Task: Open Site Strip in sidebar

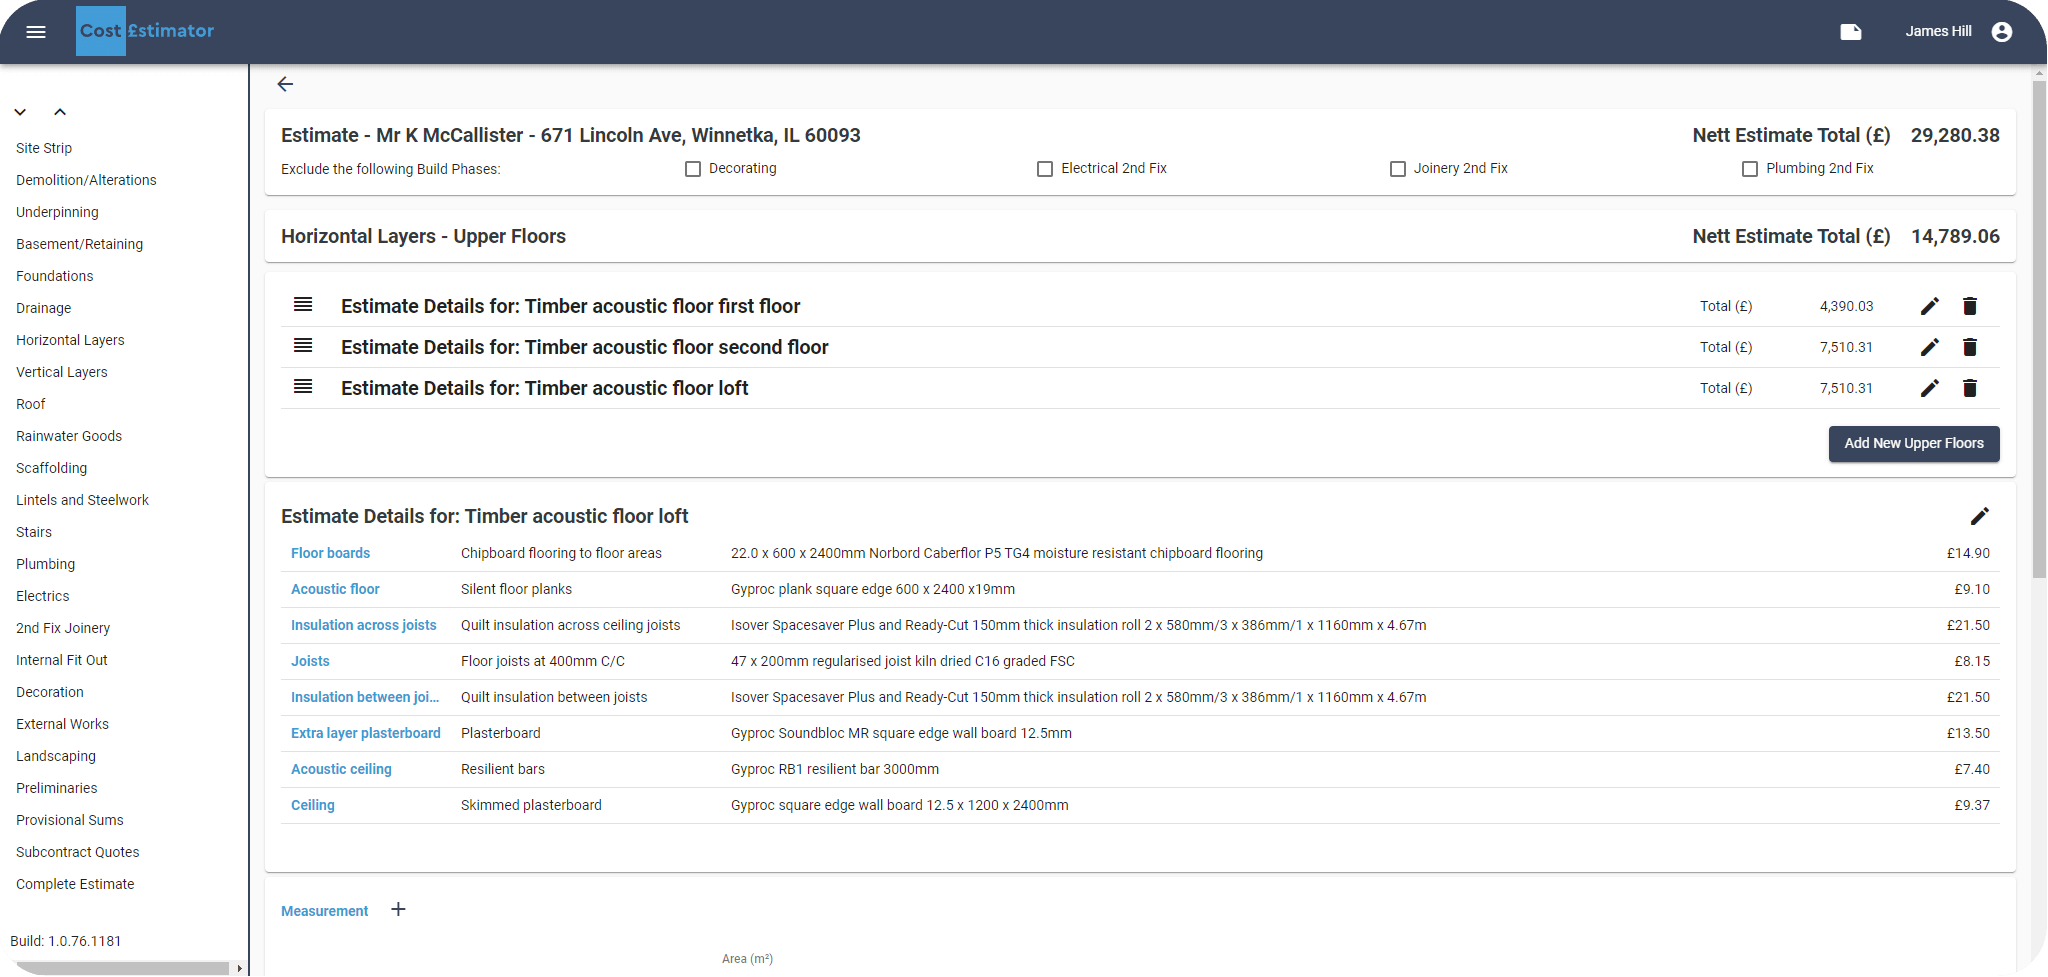Action: coord(44,148)
